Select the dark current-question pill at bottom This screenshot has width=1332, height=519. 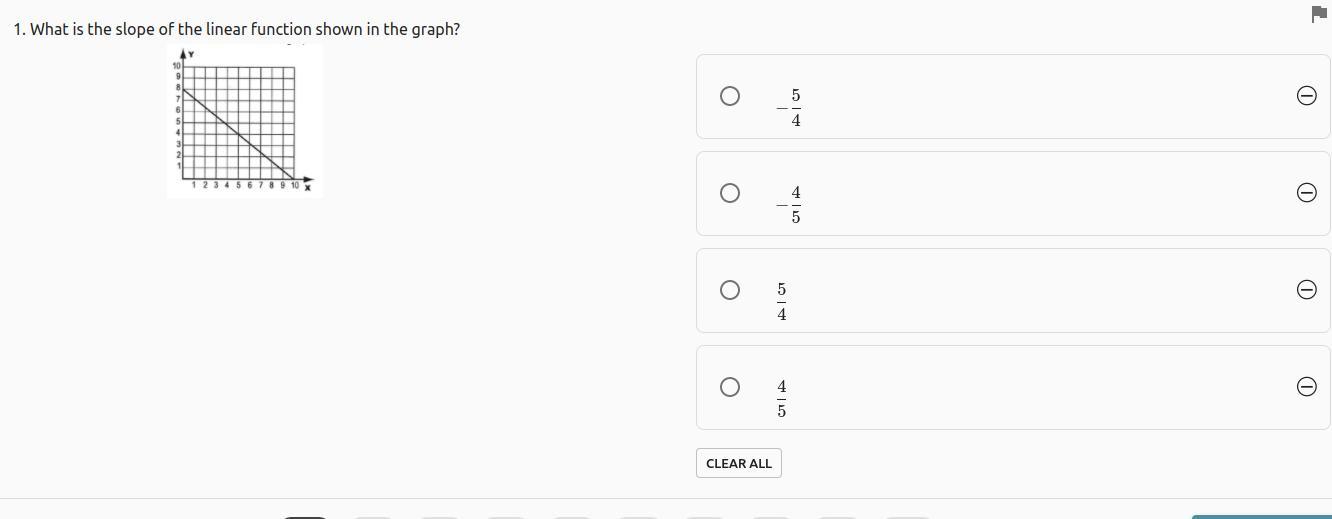pos(305,517)
